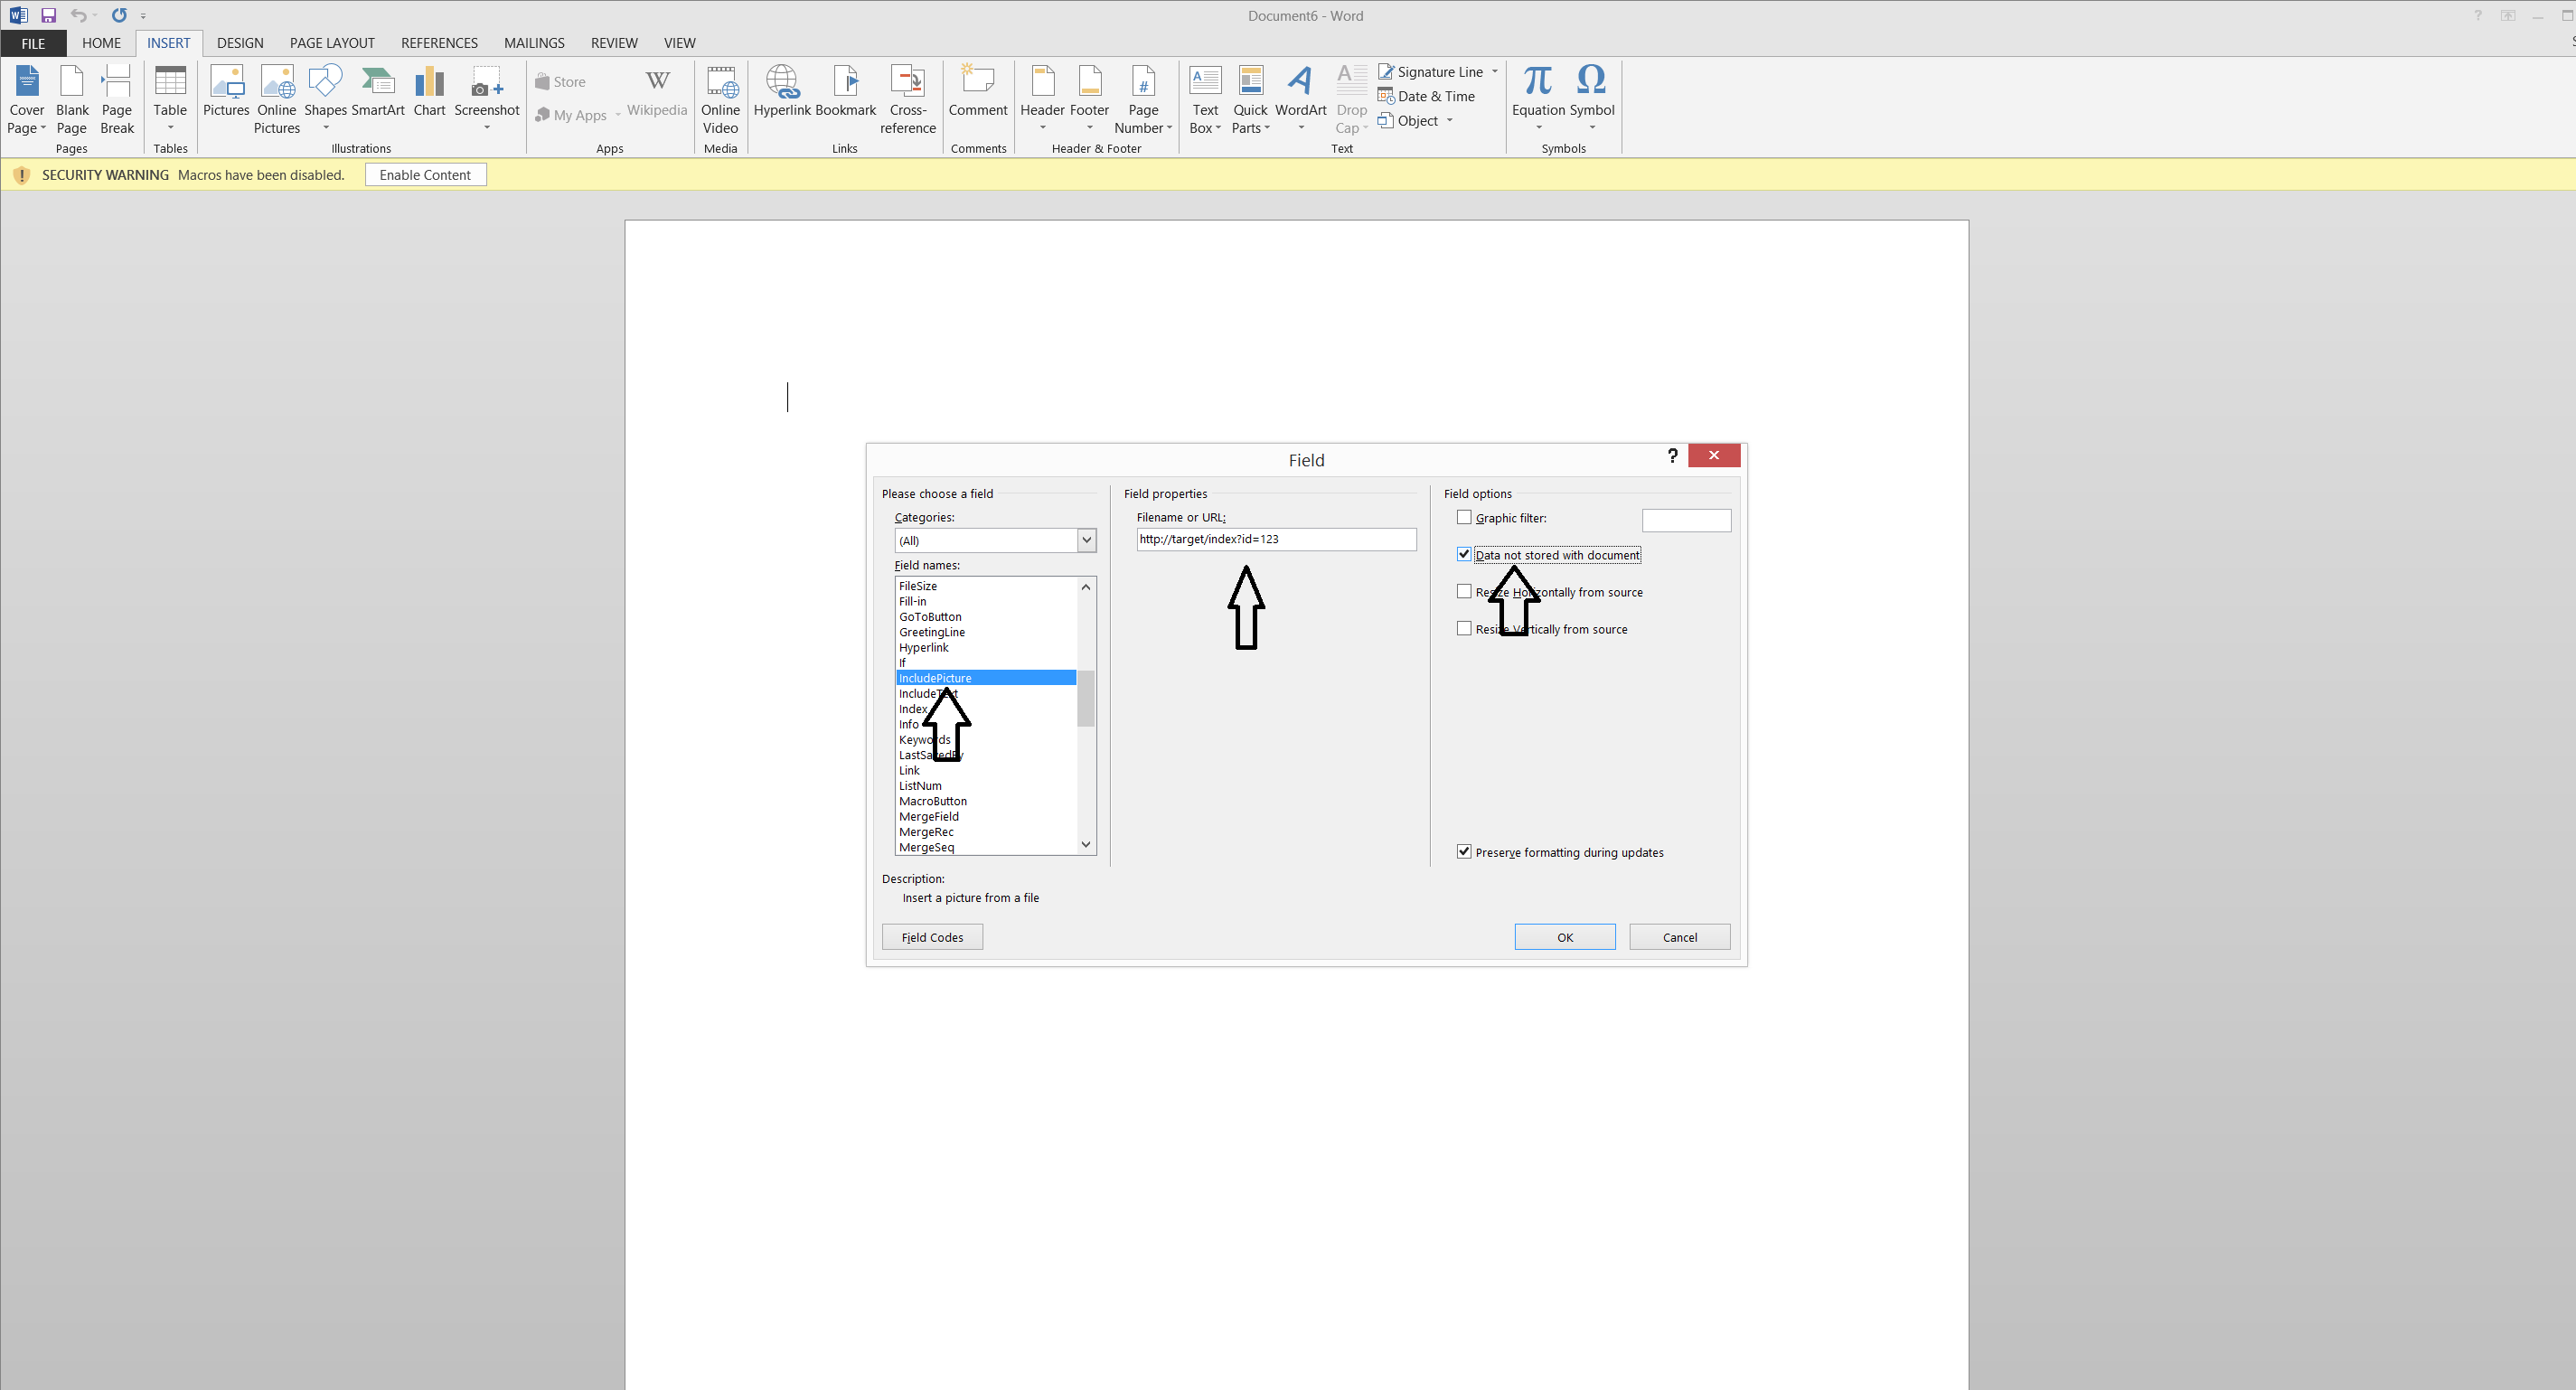Click Field names scrollbar down arrow

(1086, 845)
